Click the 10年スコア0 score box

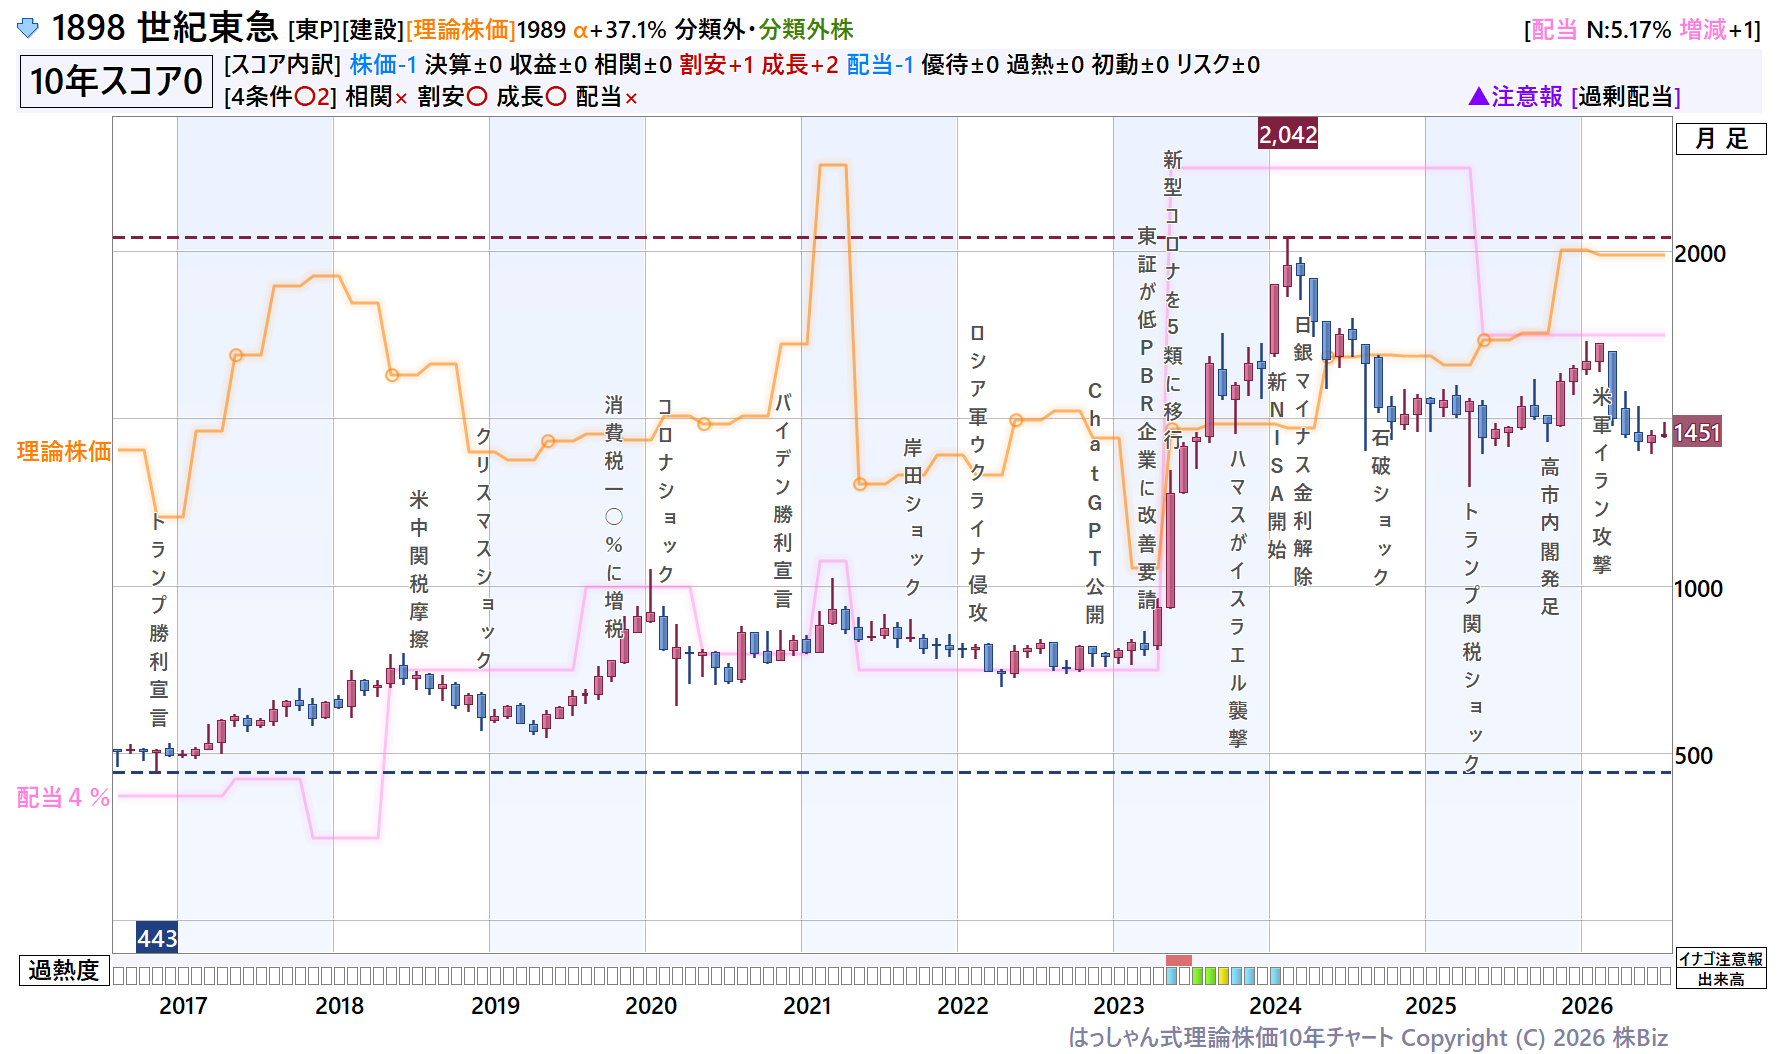click(x=116, y=81)
